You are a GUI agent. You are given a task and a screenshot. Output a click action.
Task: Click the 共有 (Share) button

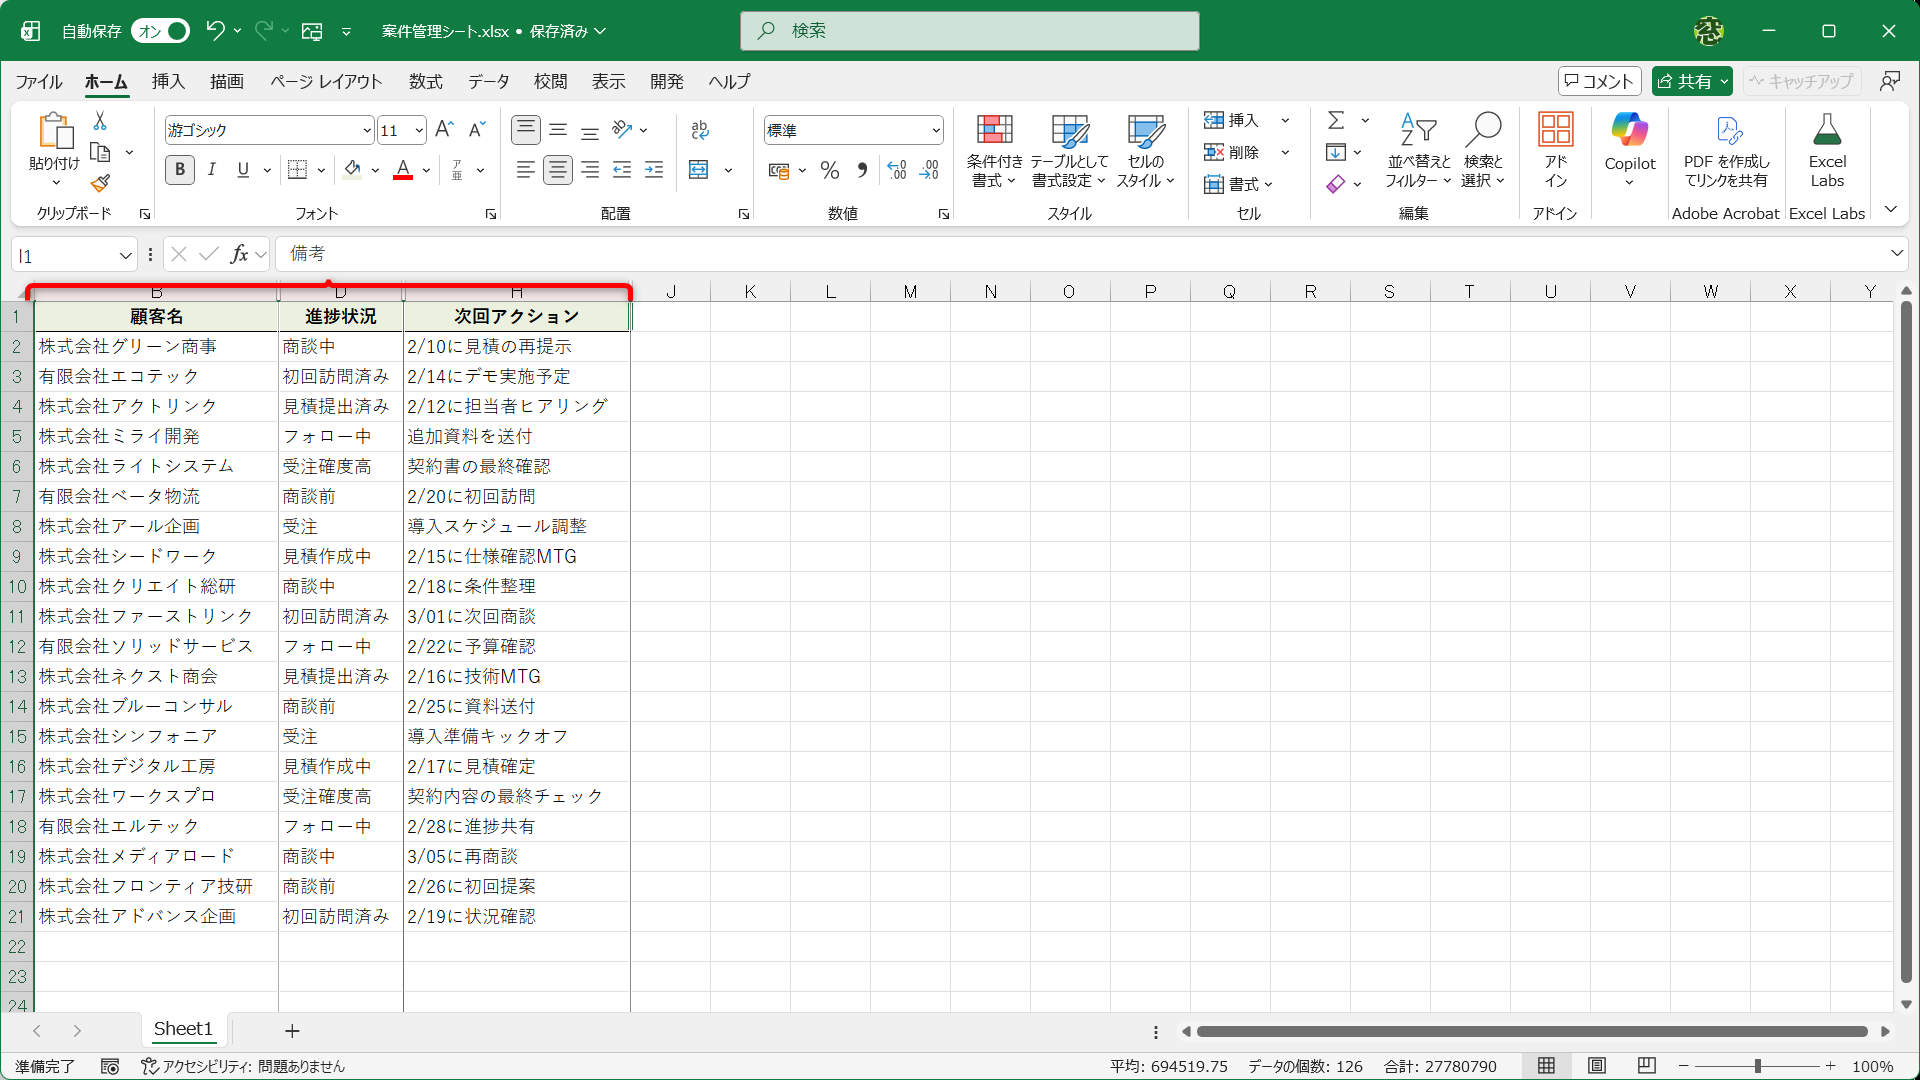1691,81
